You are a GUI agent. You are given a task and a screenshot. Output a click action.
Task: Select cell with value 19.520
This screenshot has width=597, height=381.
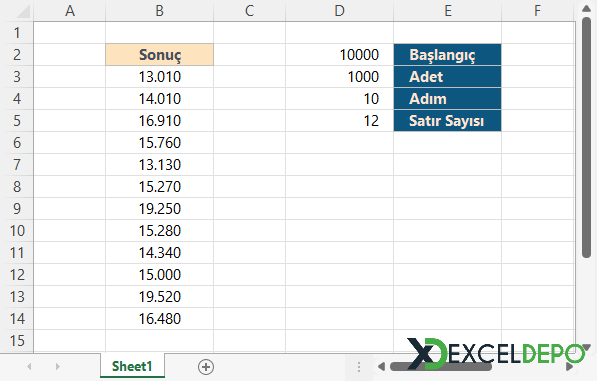click(x=160, y=297)
